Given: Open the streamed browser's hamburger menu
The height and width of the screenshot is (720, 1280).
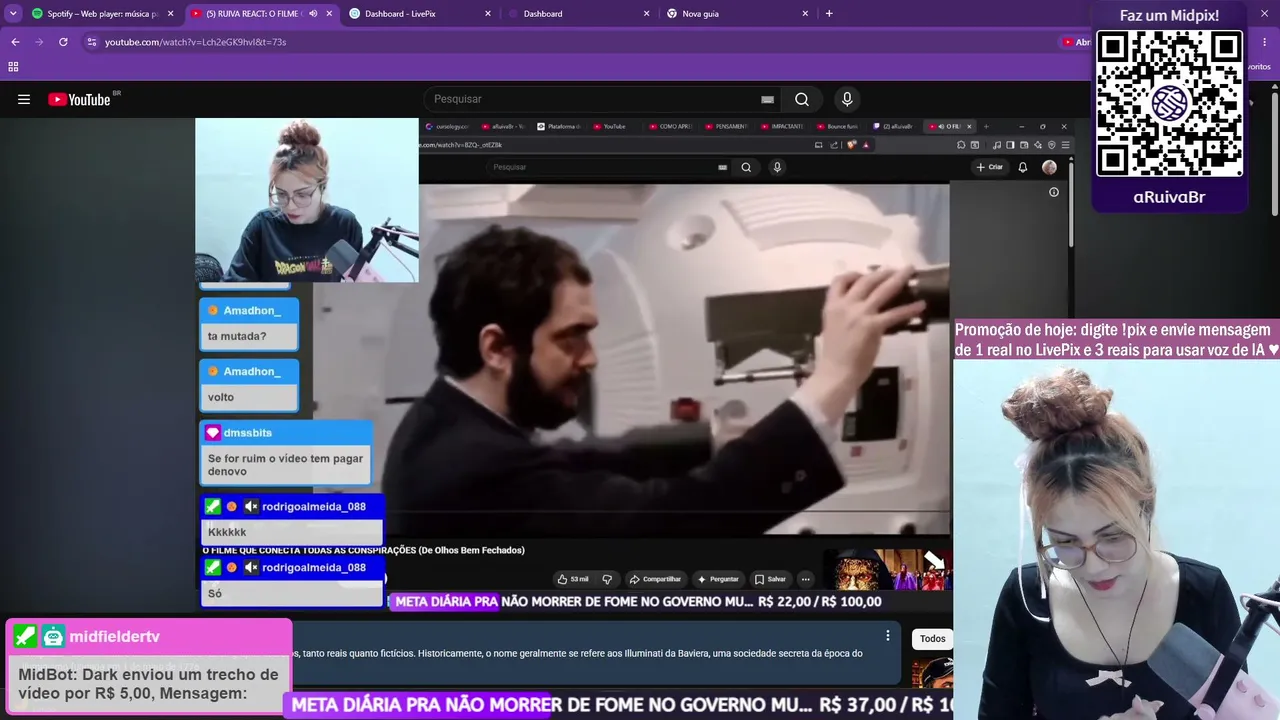Looking at the screenshot, I should (x=1064, y=145).
